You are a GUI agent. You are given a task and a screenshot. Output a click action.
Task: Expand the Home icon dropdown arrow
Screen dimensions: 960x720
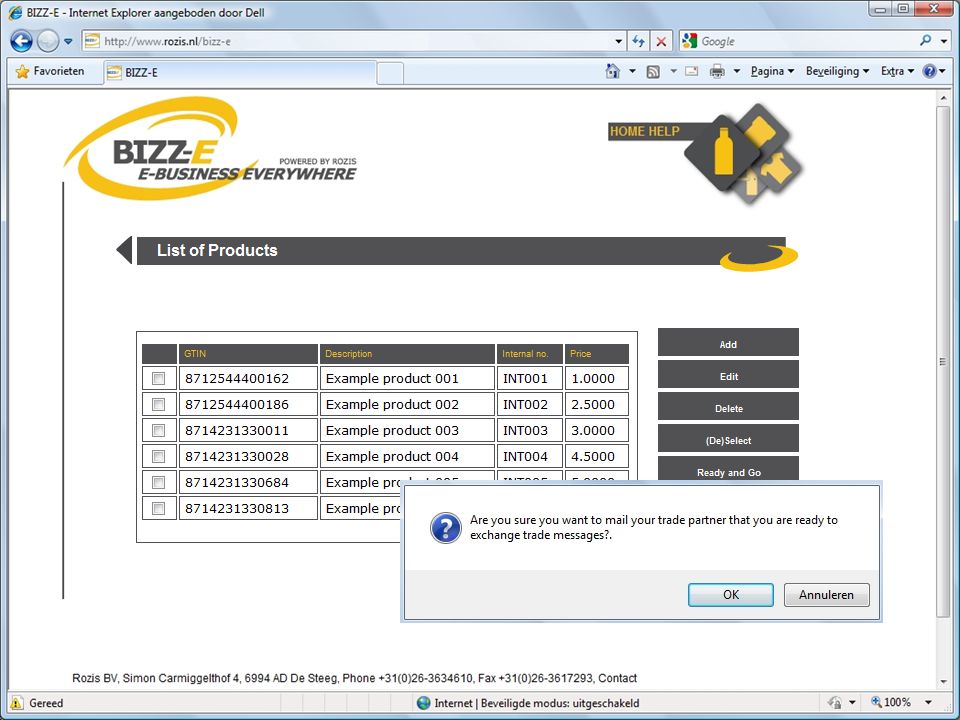coord(632,72)
